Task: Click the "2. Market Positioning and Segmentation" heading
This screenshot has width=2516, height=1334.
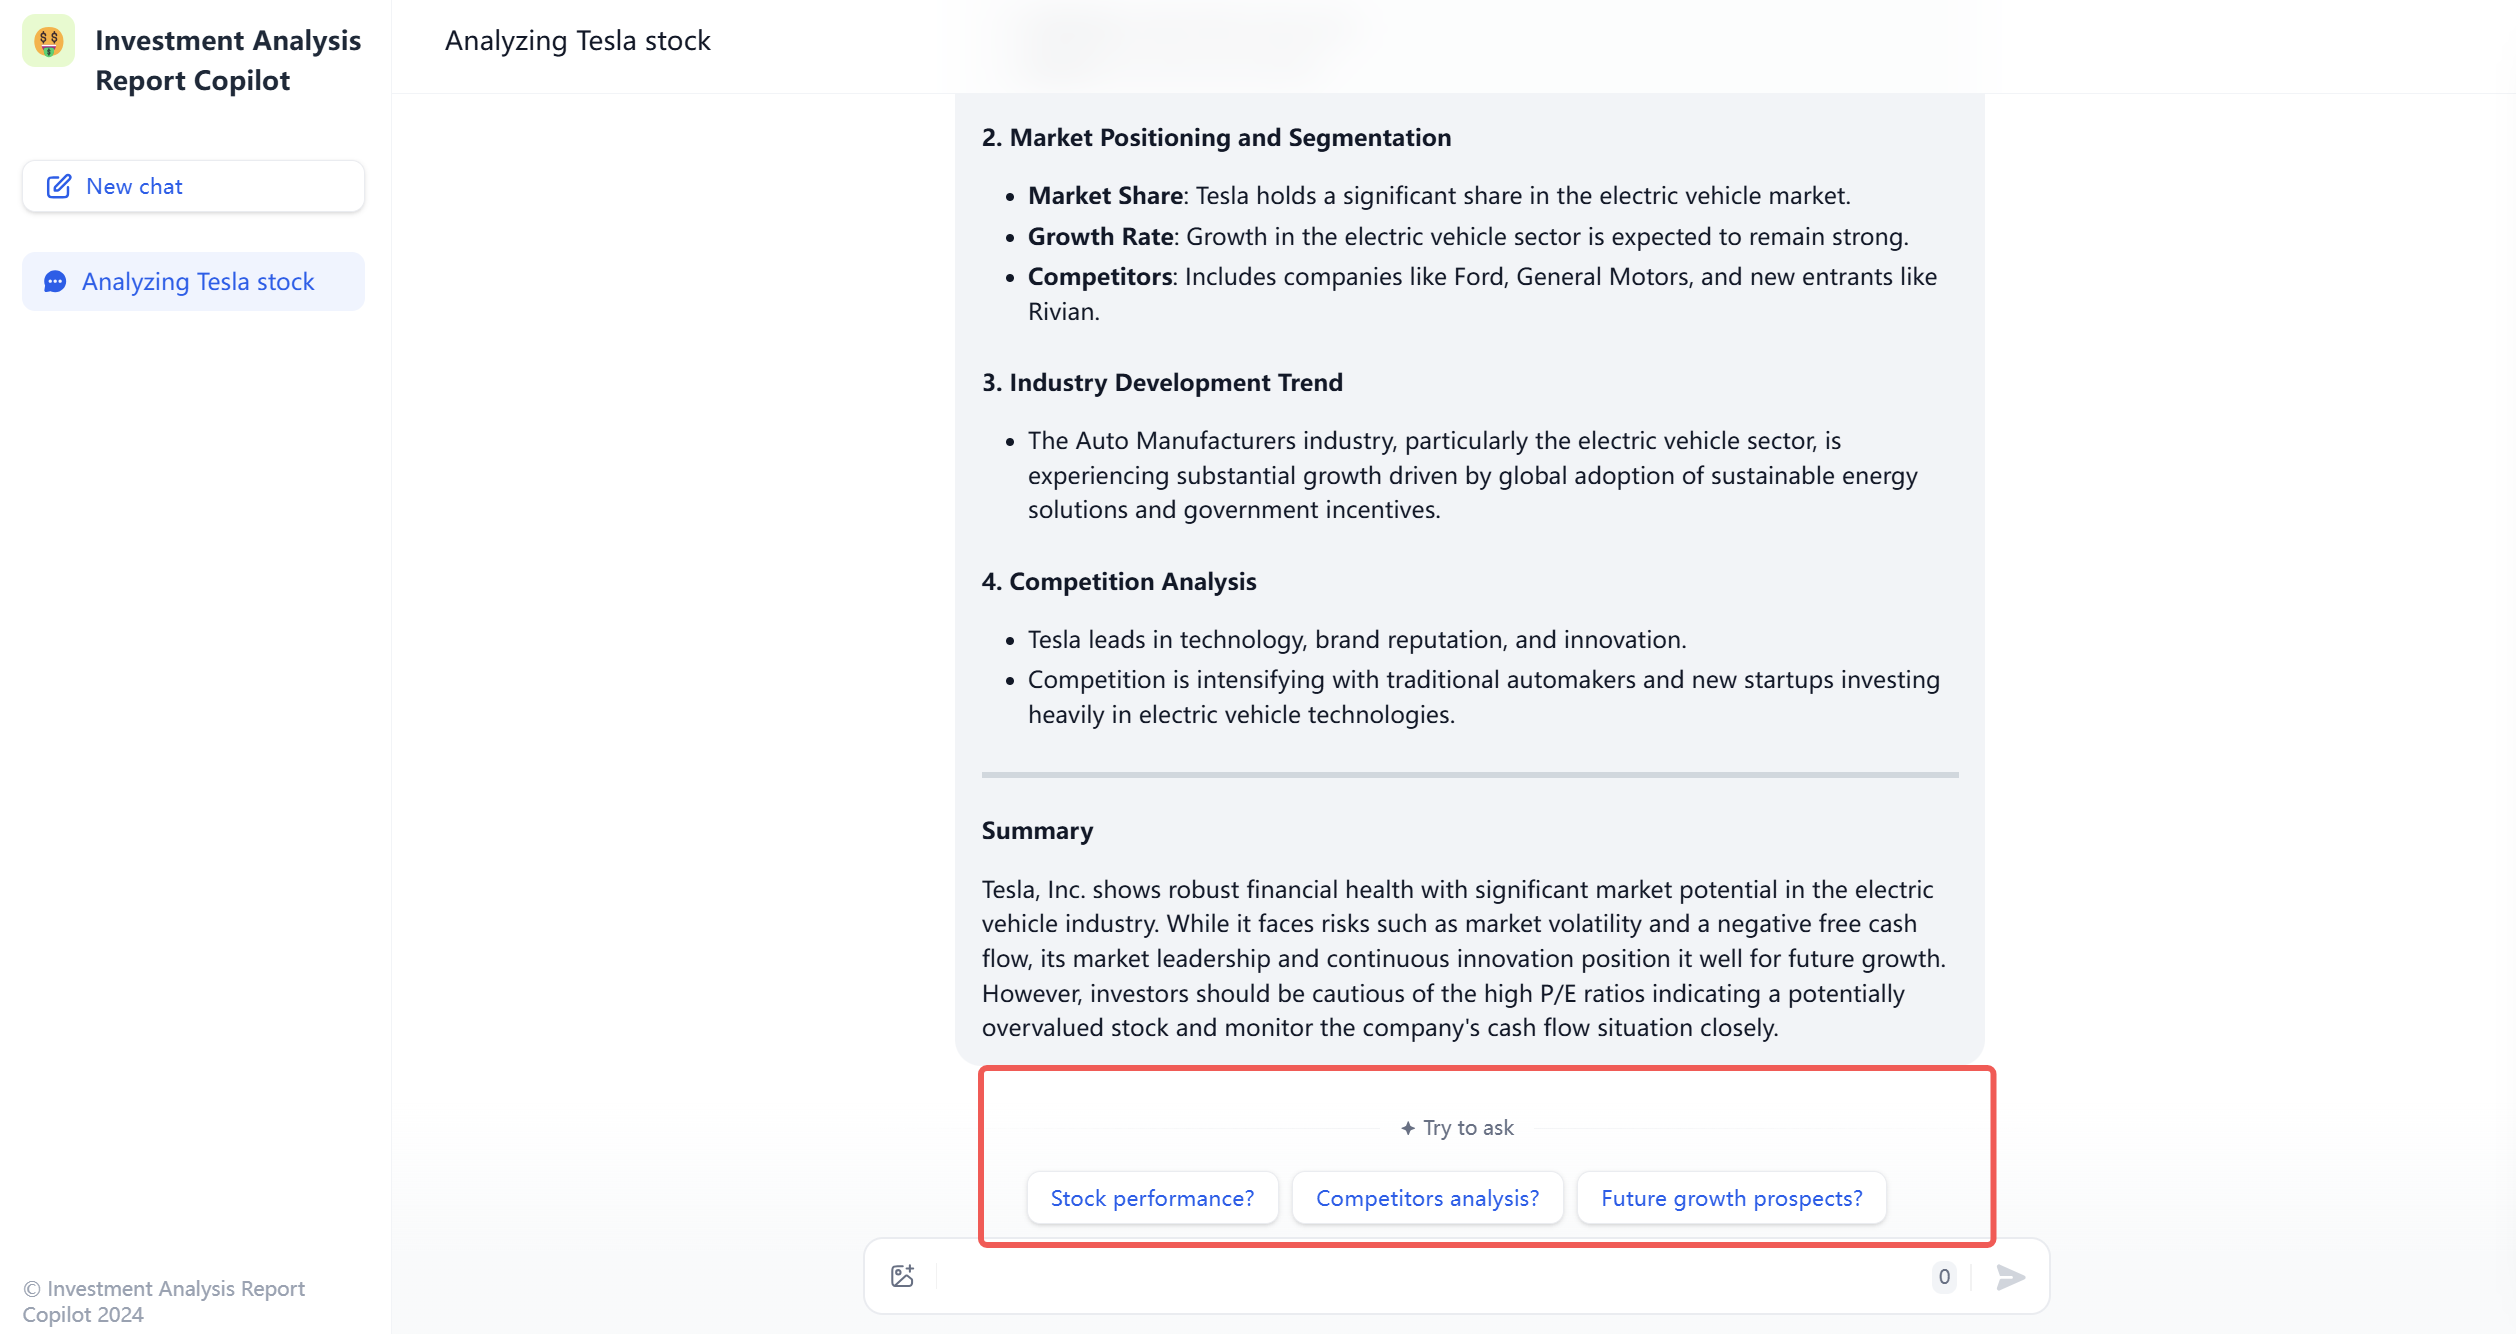Action: (1215, 138)
